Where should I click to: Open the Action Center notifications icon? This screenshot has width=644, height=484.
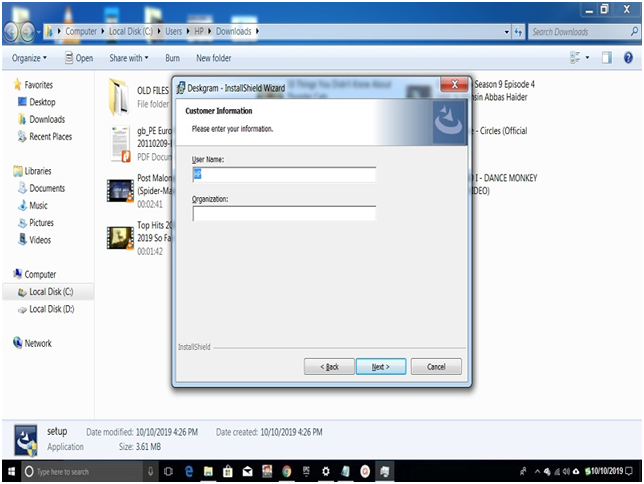pos(629,471)
